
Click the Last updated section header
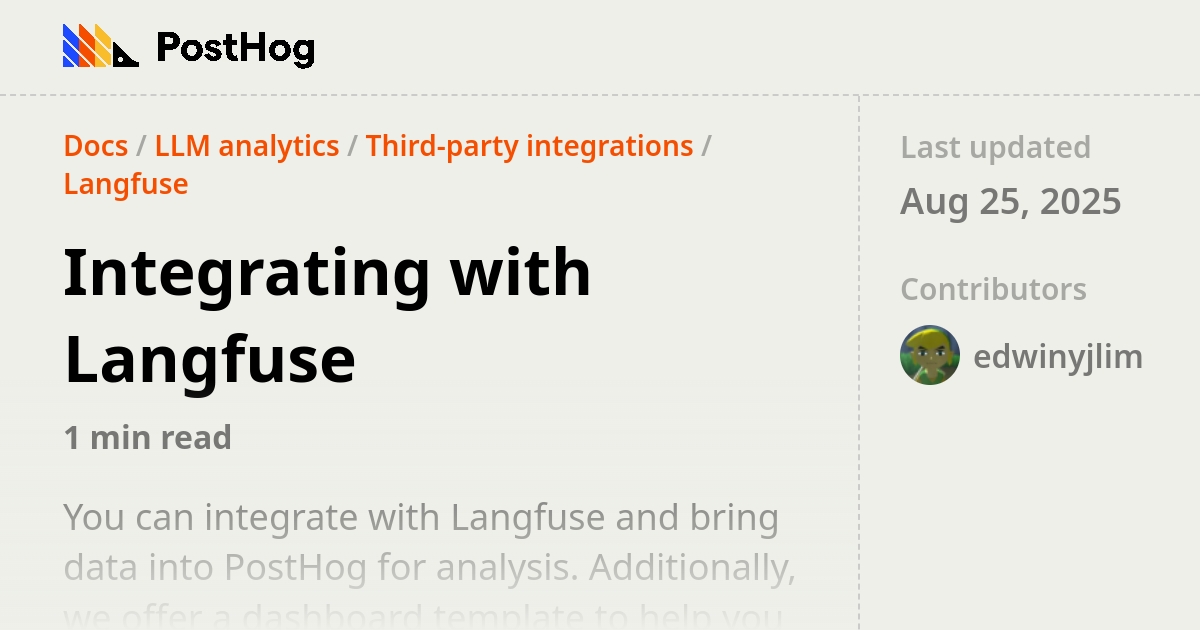pyautogui.click(x=995, y=147)
